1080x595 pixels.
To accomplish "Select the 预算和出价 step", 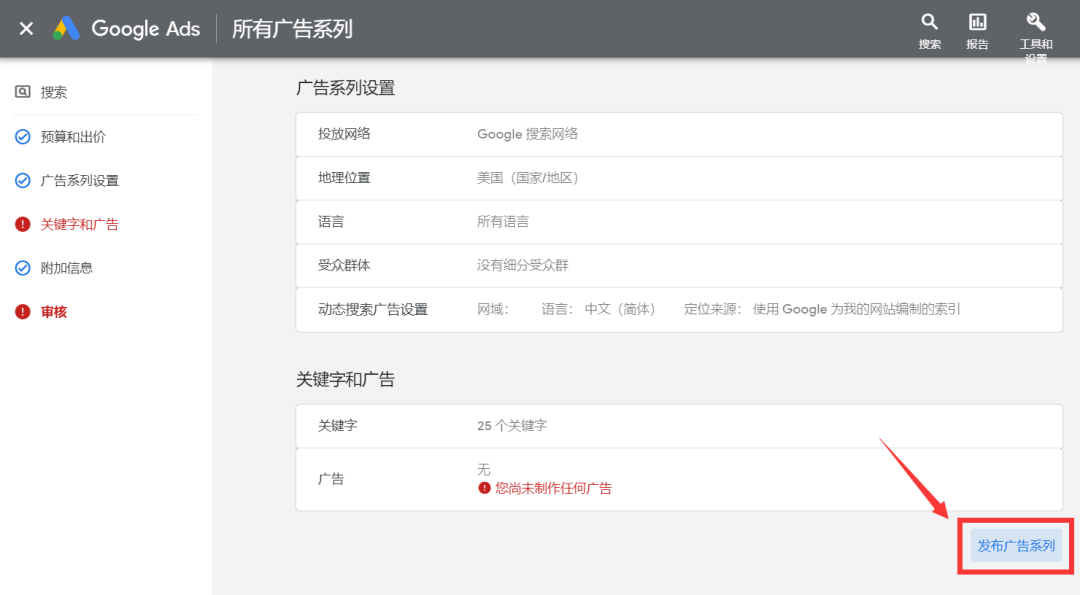I will point(70,136).
